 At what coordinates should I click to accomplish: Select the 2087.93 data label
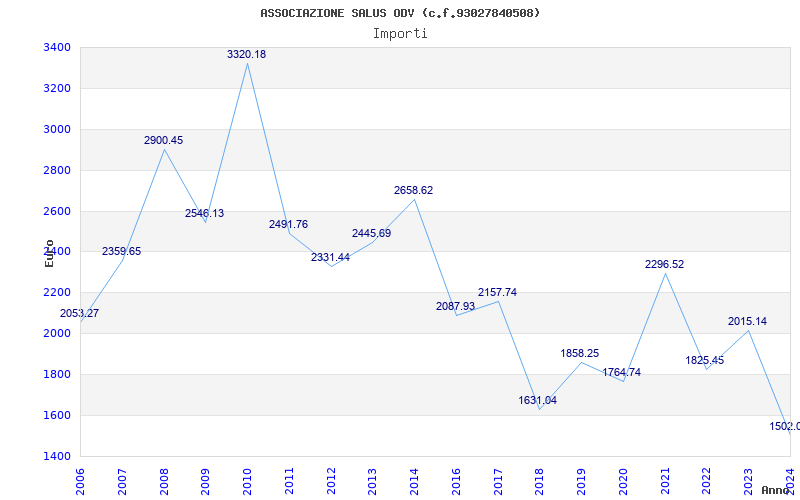[x=456, y=306]
